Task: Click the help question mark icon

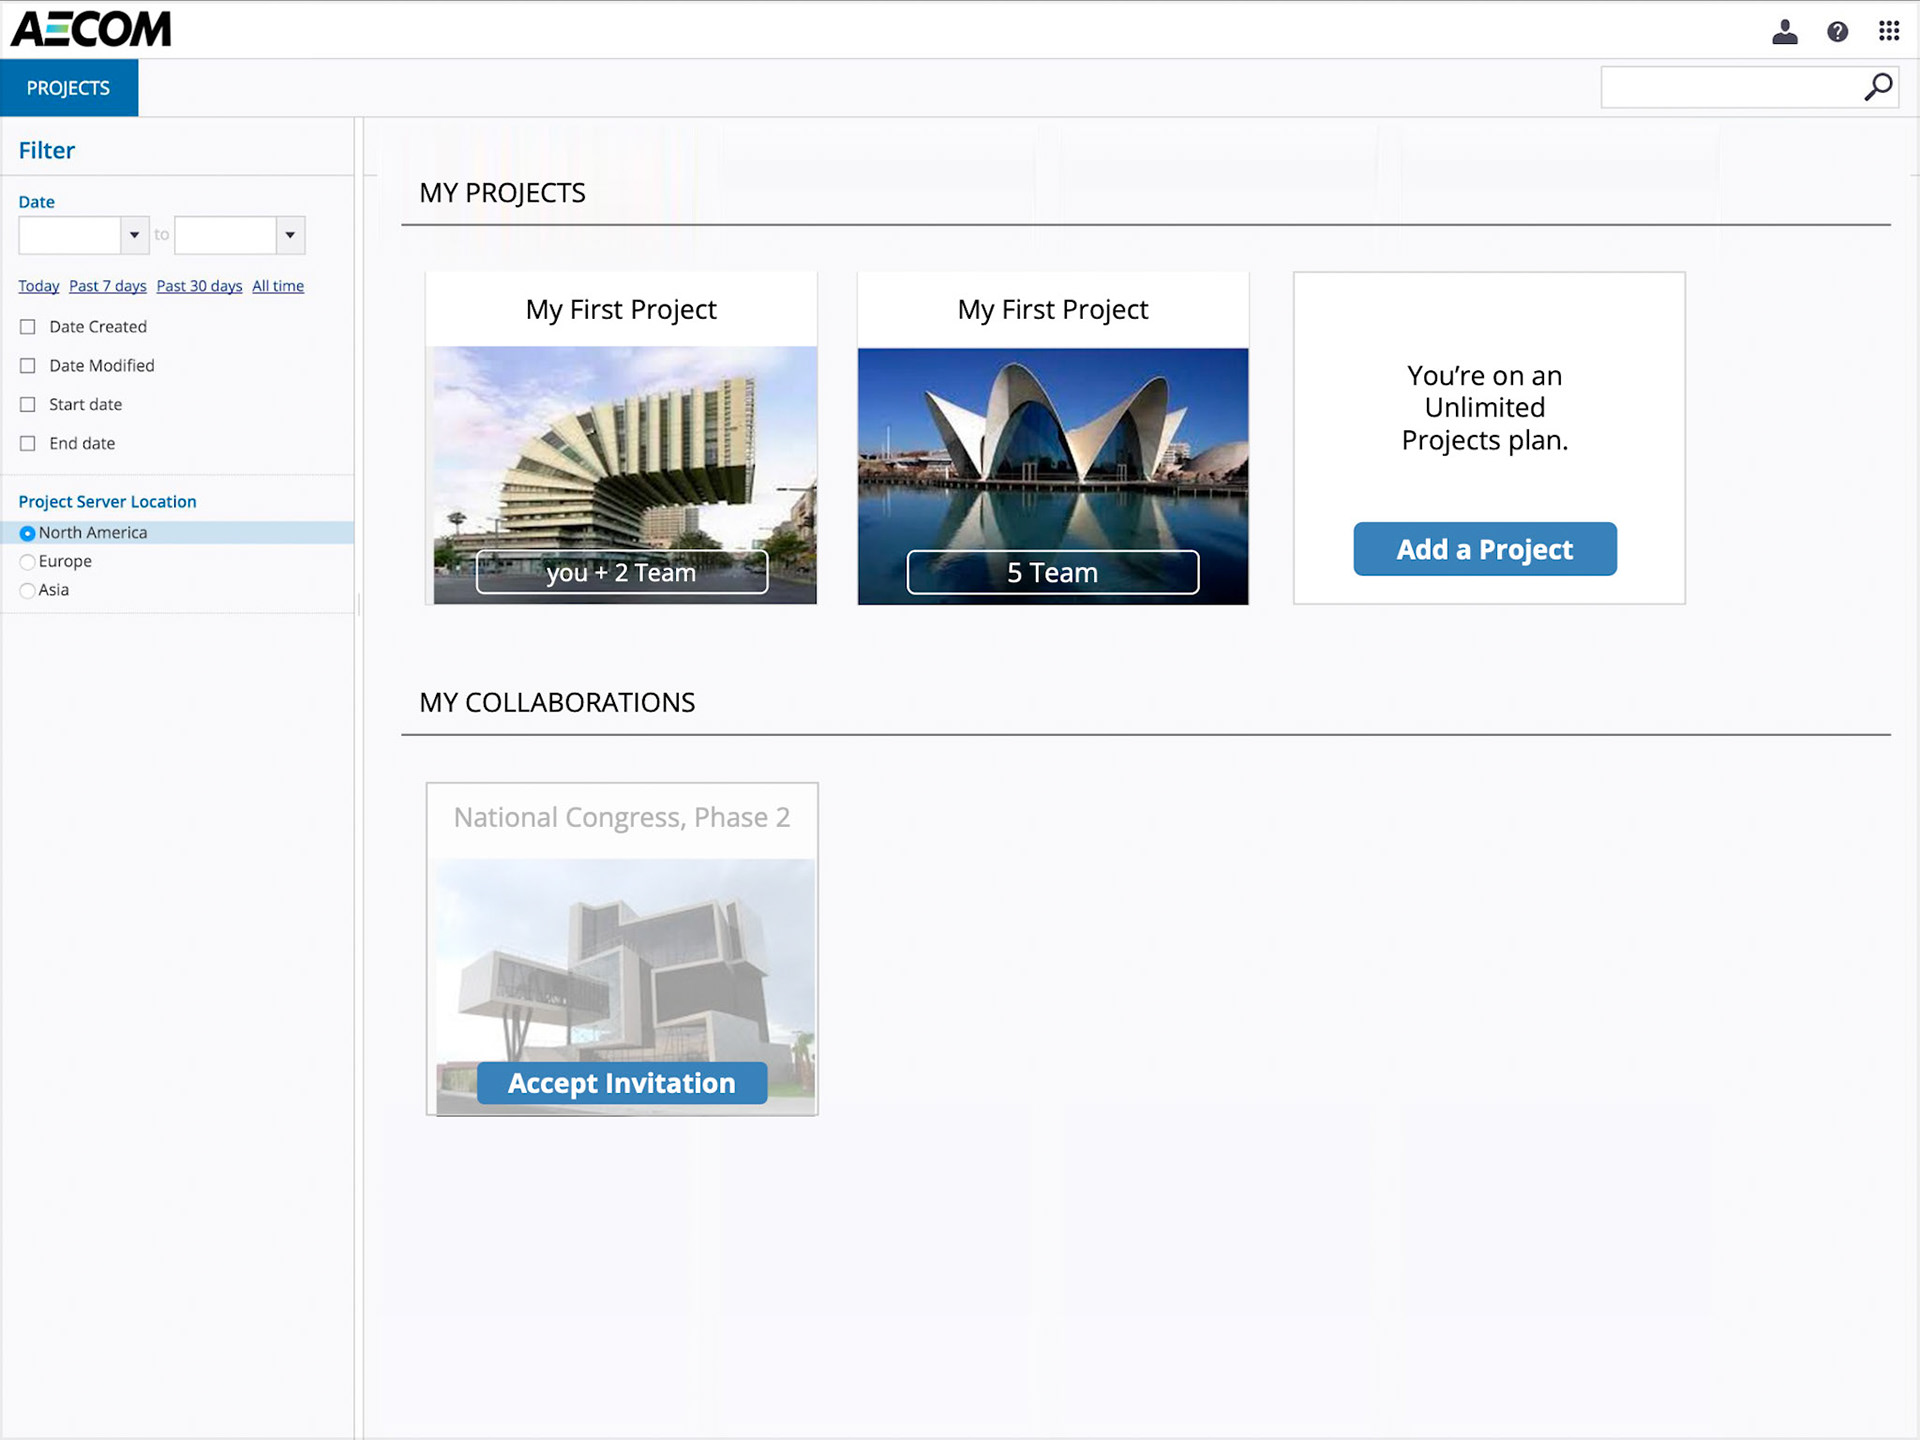Action: [1837, 32]
